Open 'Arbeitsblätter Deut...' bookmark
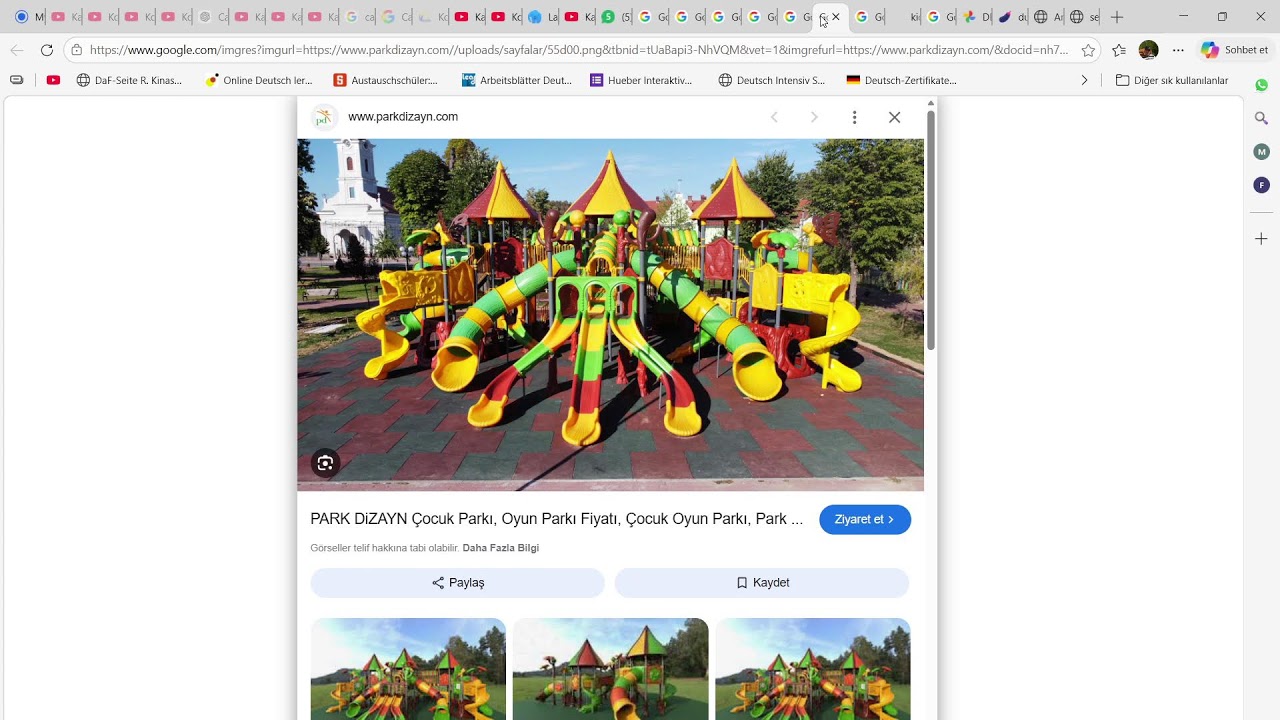Viewport: 1280px width, 720px height. (x=517, y=80)
